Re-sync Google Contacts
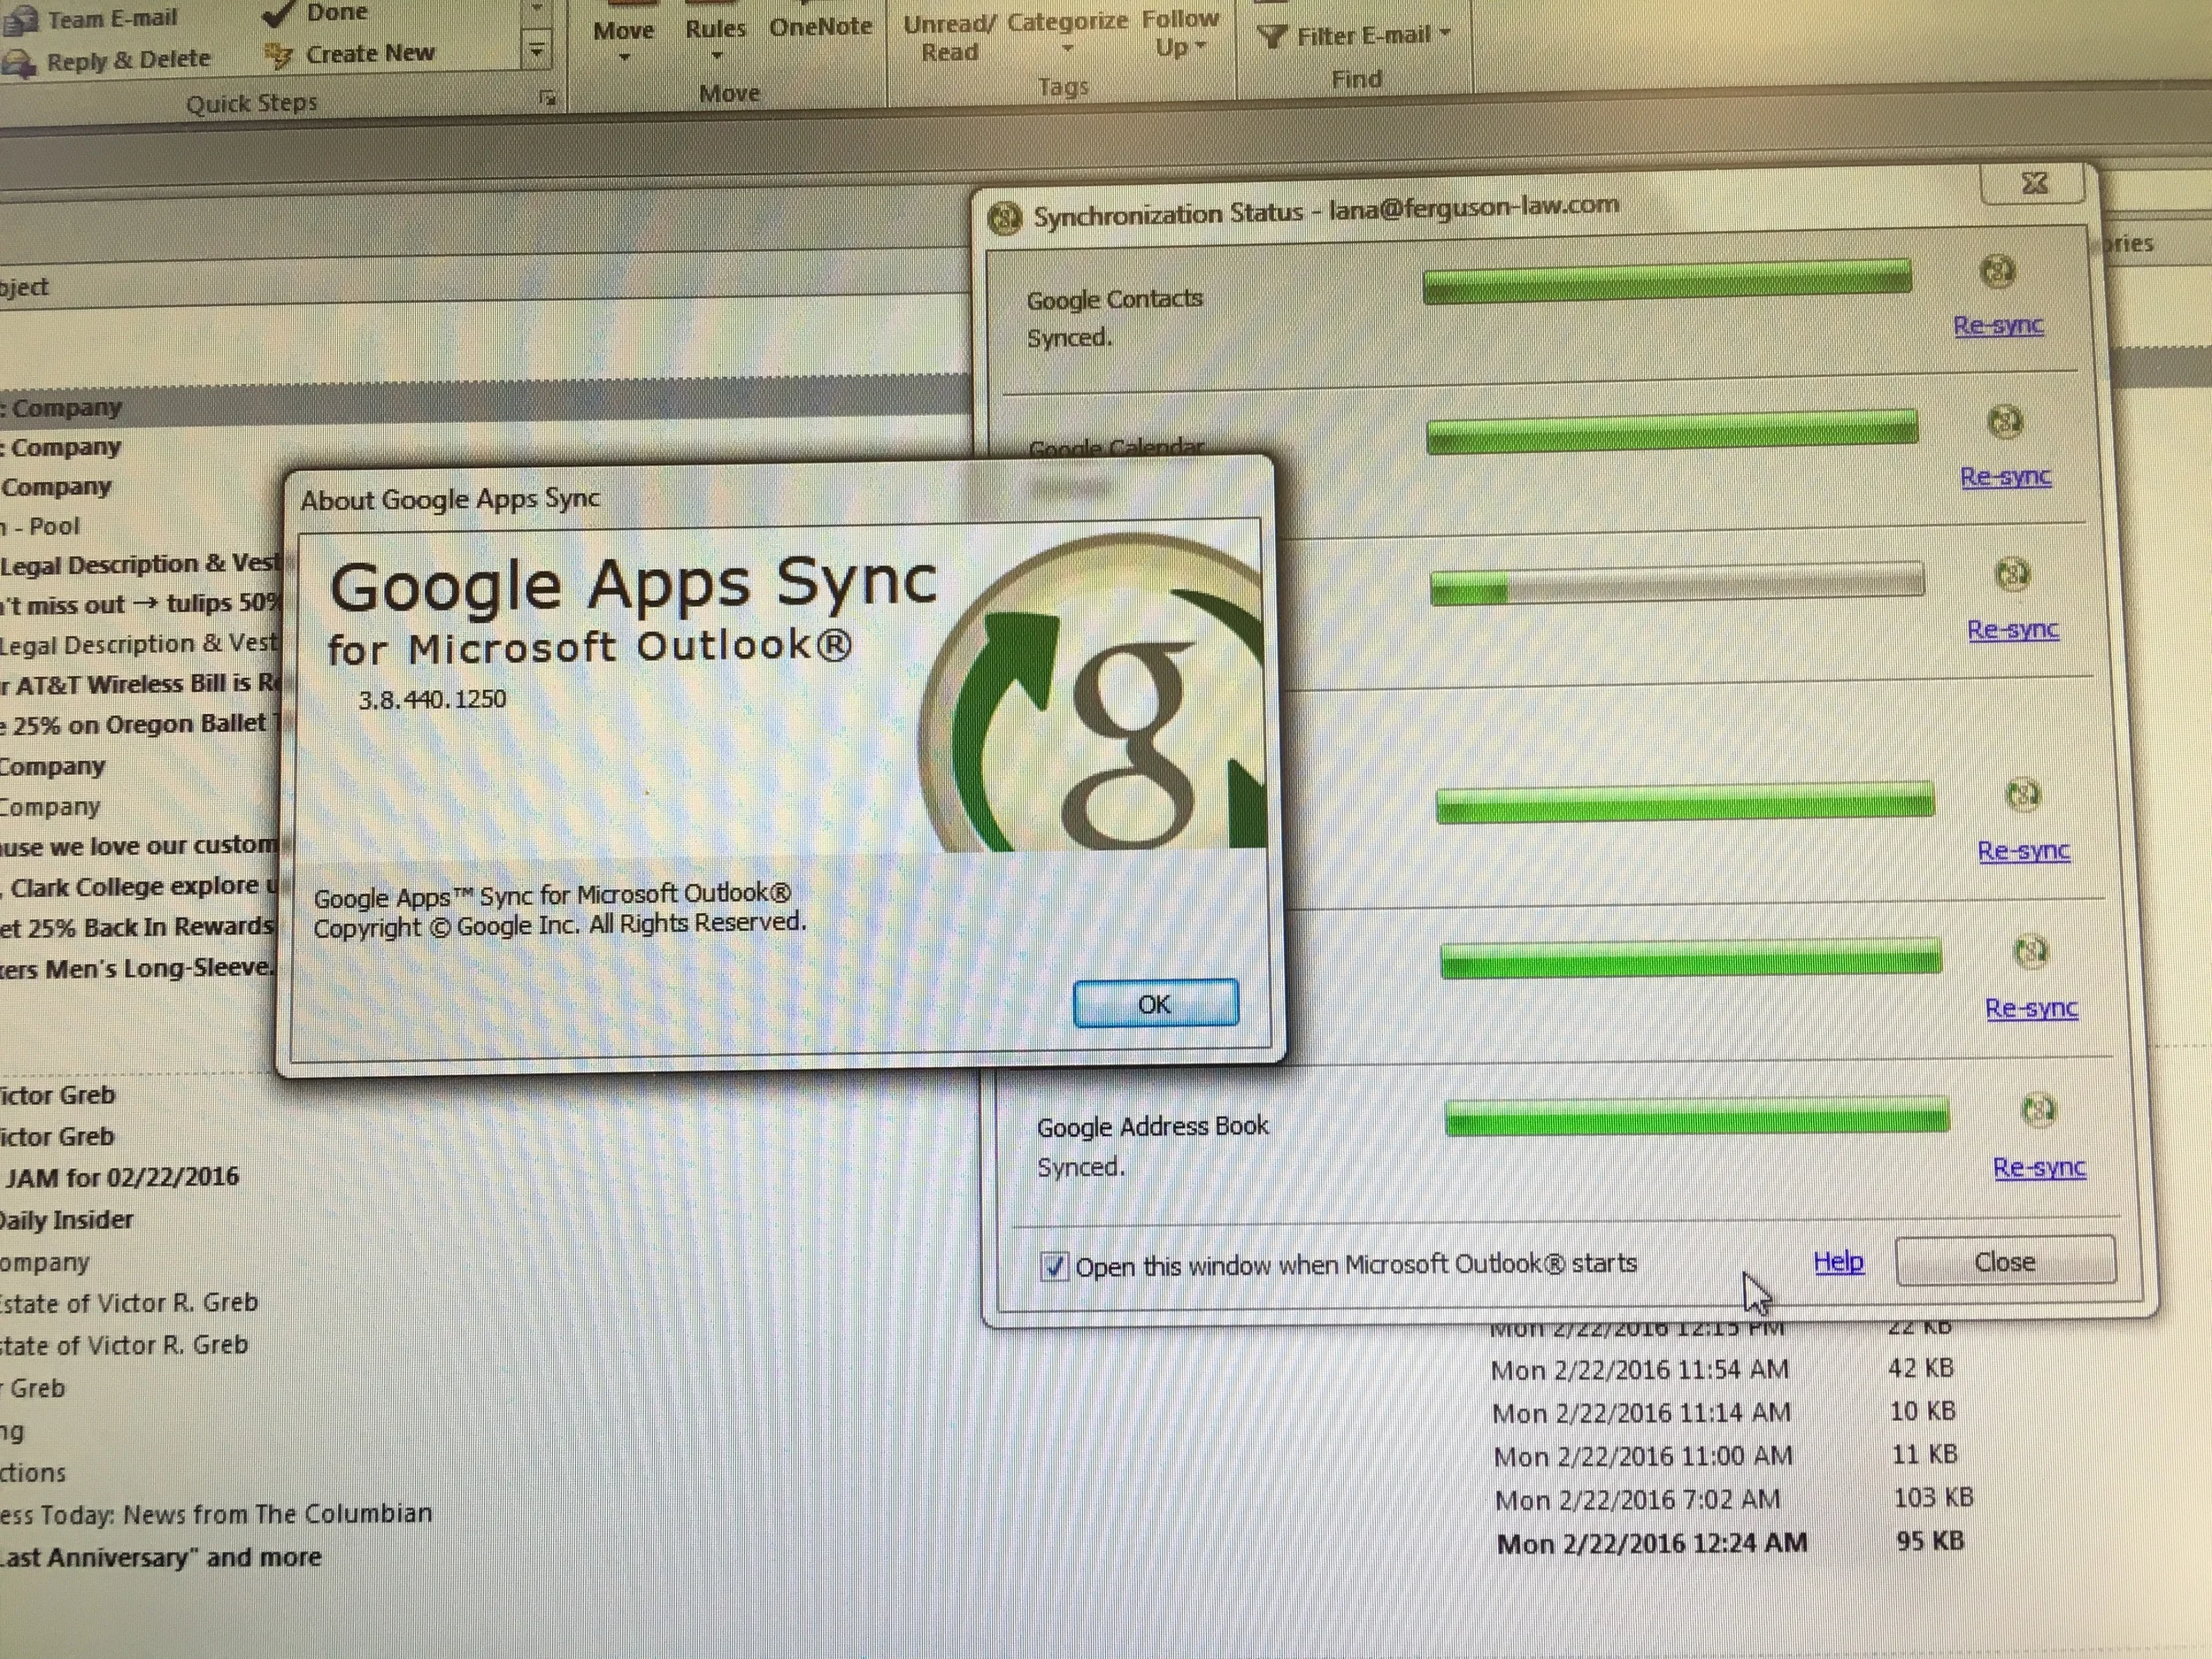 click(1998, 325)
